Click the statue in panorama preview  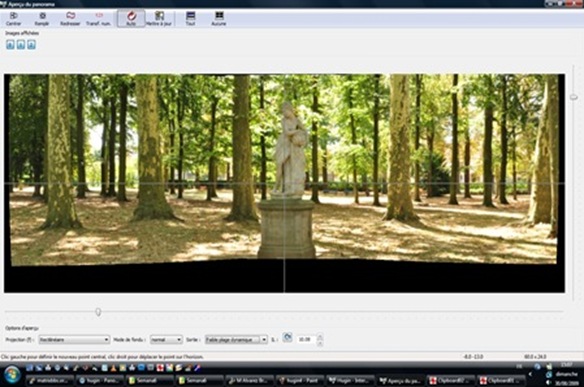(x=291, y=149)
